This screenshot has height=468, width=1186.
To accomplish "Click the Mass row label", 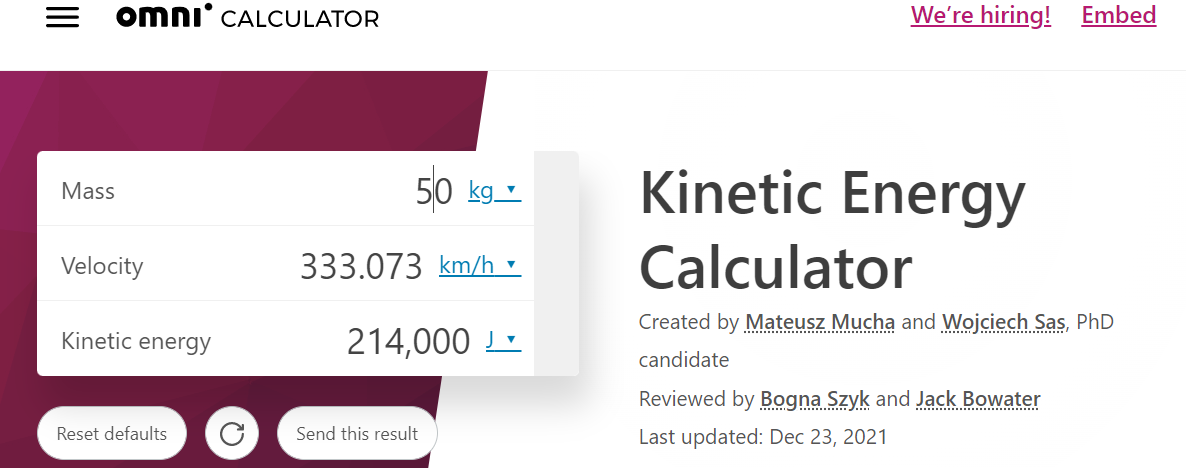I will click(88, 191).
